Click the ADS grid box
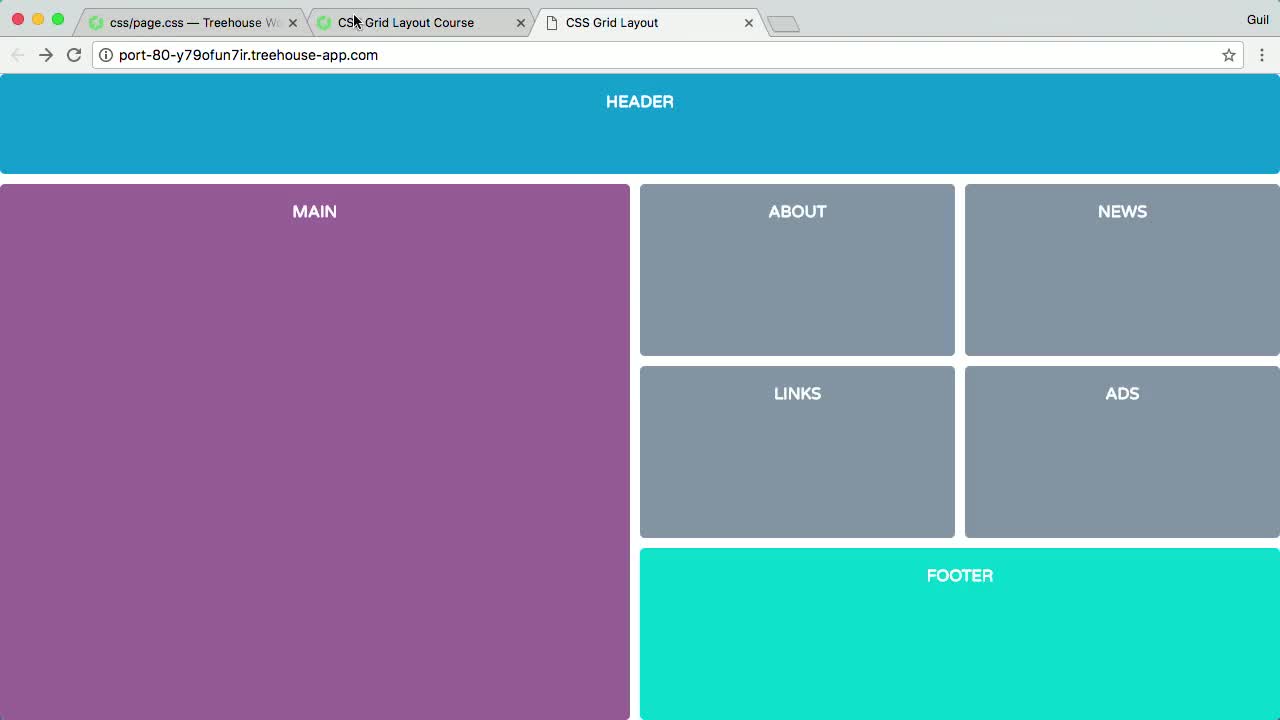This screenshot has height=720, width=1280. [x=1122, y=451]
